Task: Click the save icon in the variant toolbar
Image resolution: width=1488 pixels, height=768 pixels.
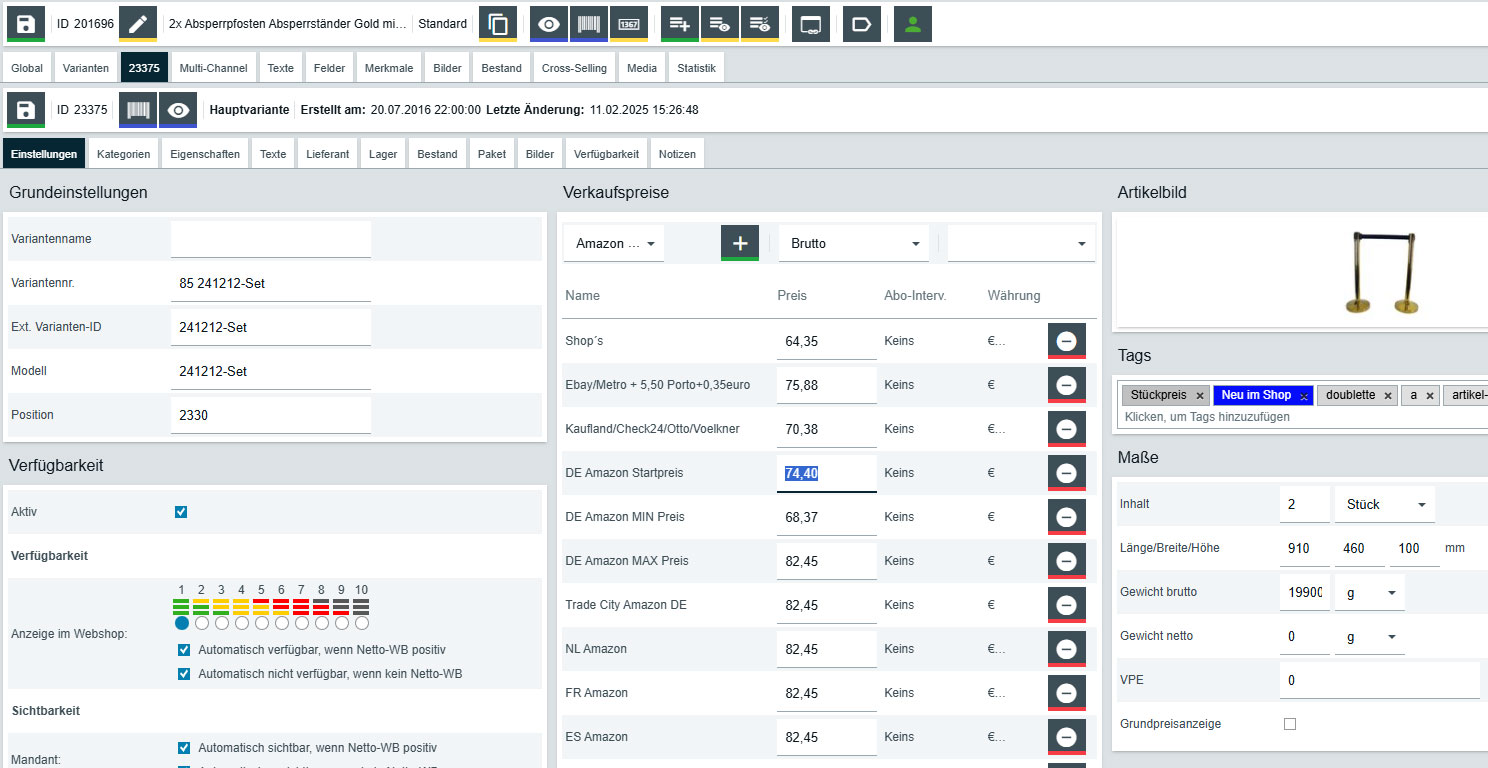Action: pyautogui.click(x=26, y=110)
